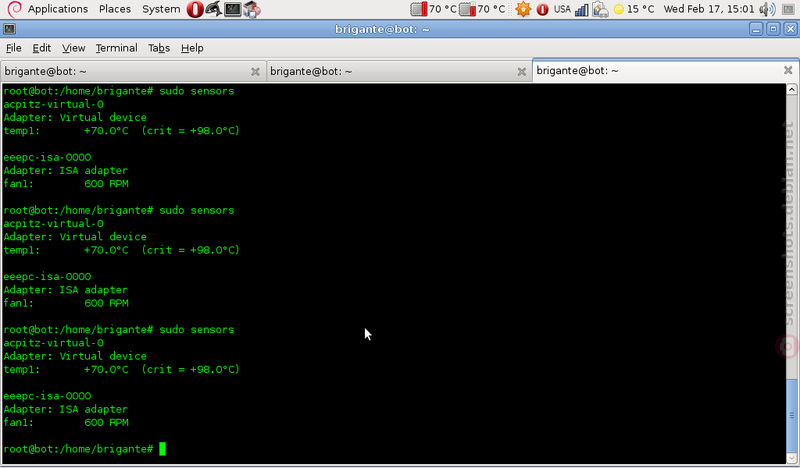
Task: Click the last 'fan1: 600 RPM' line
Action: click(66, 423)
